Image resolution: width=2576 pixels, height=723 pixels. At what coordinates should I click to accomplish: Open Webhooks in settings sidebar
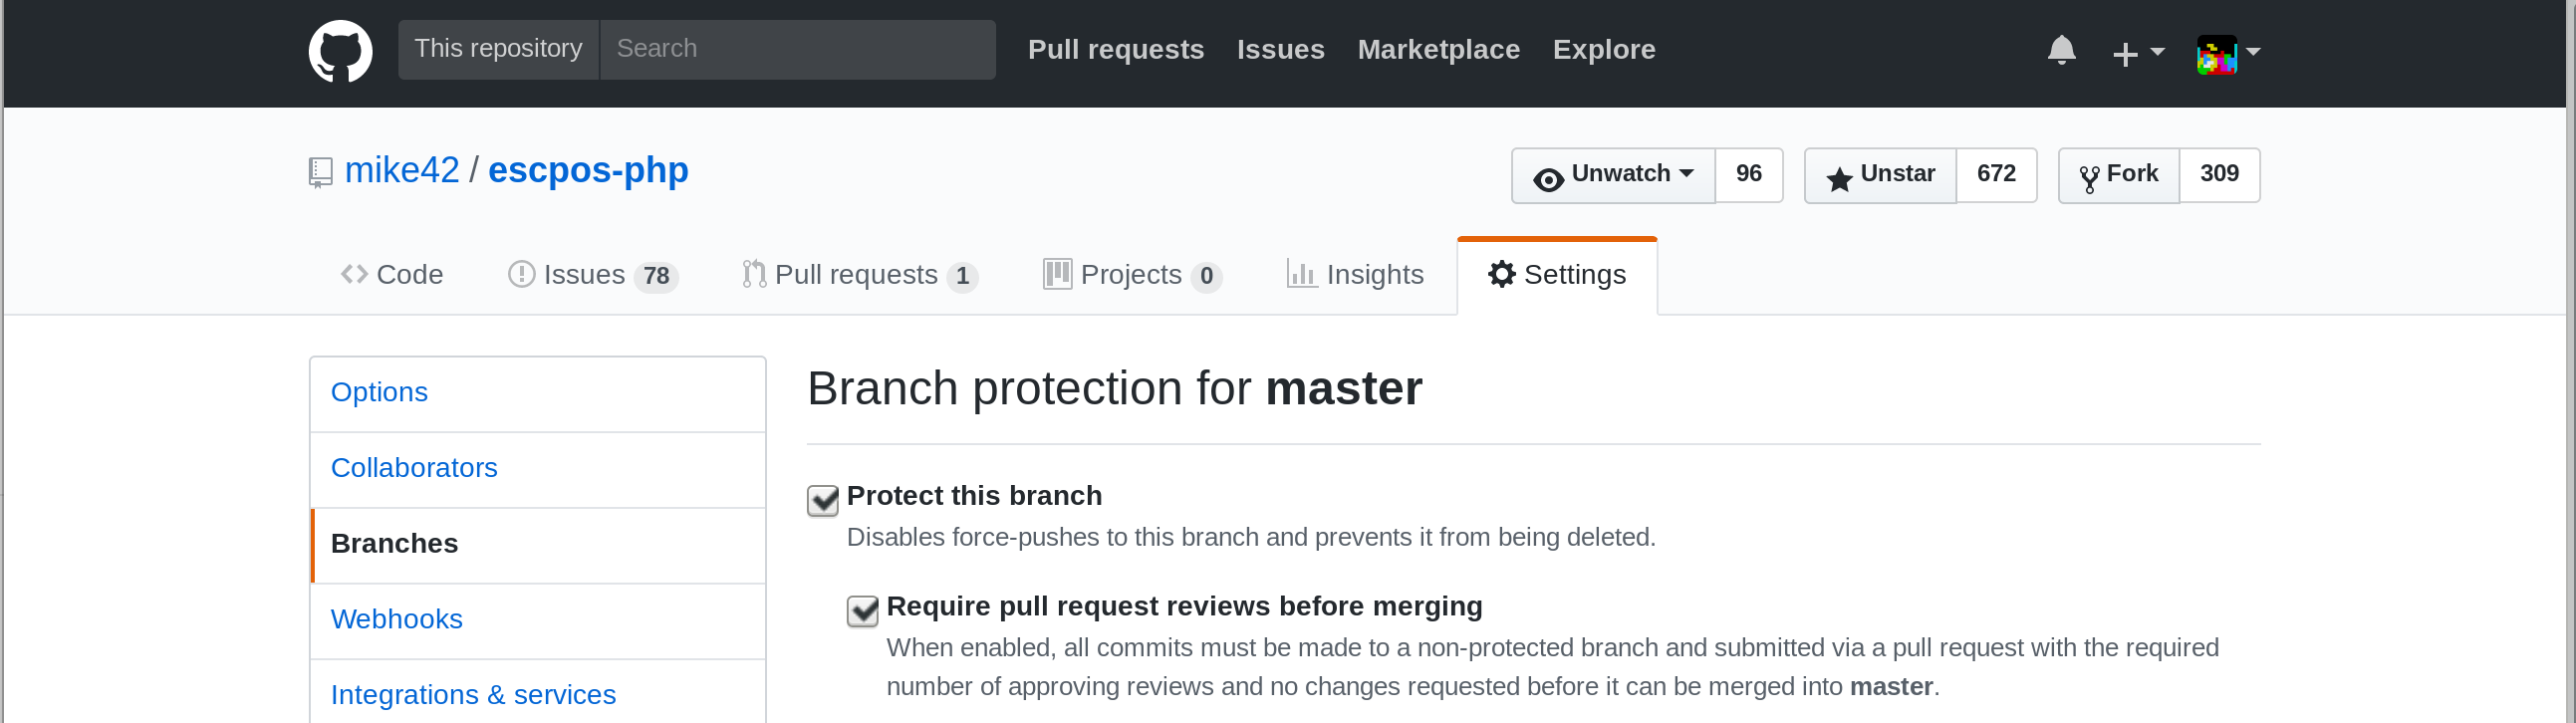point(396,619)
